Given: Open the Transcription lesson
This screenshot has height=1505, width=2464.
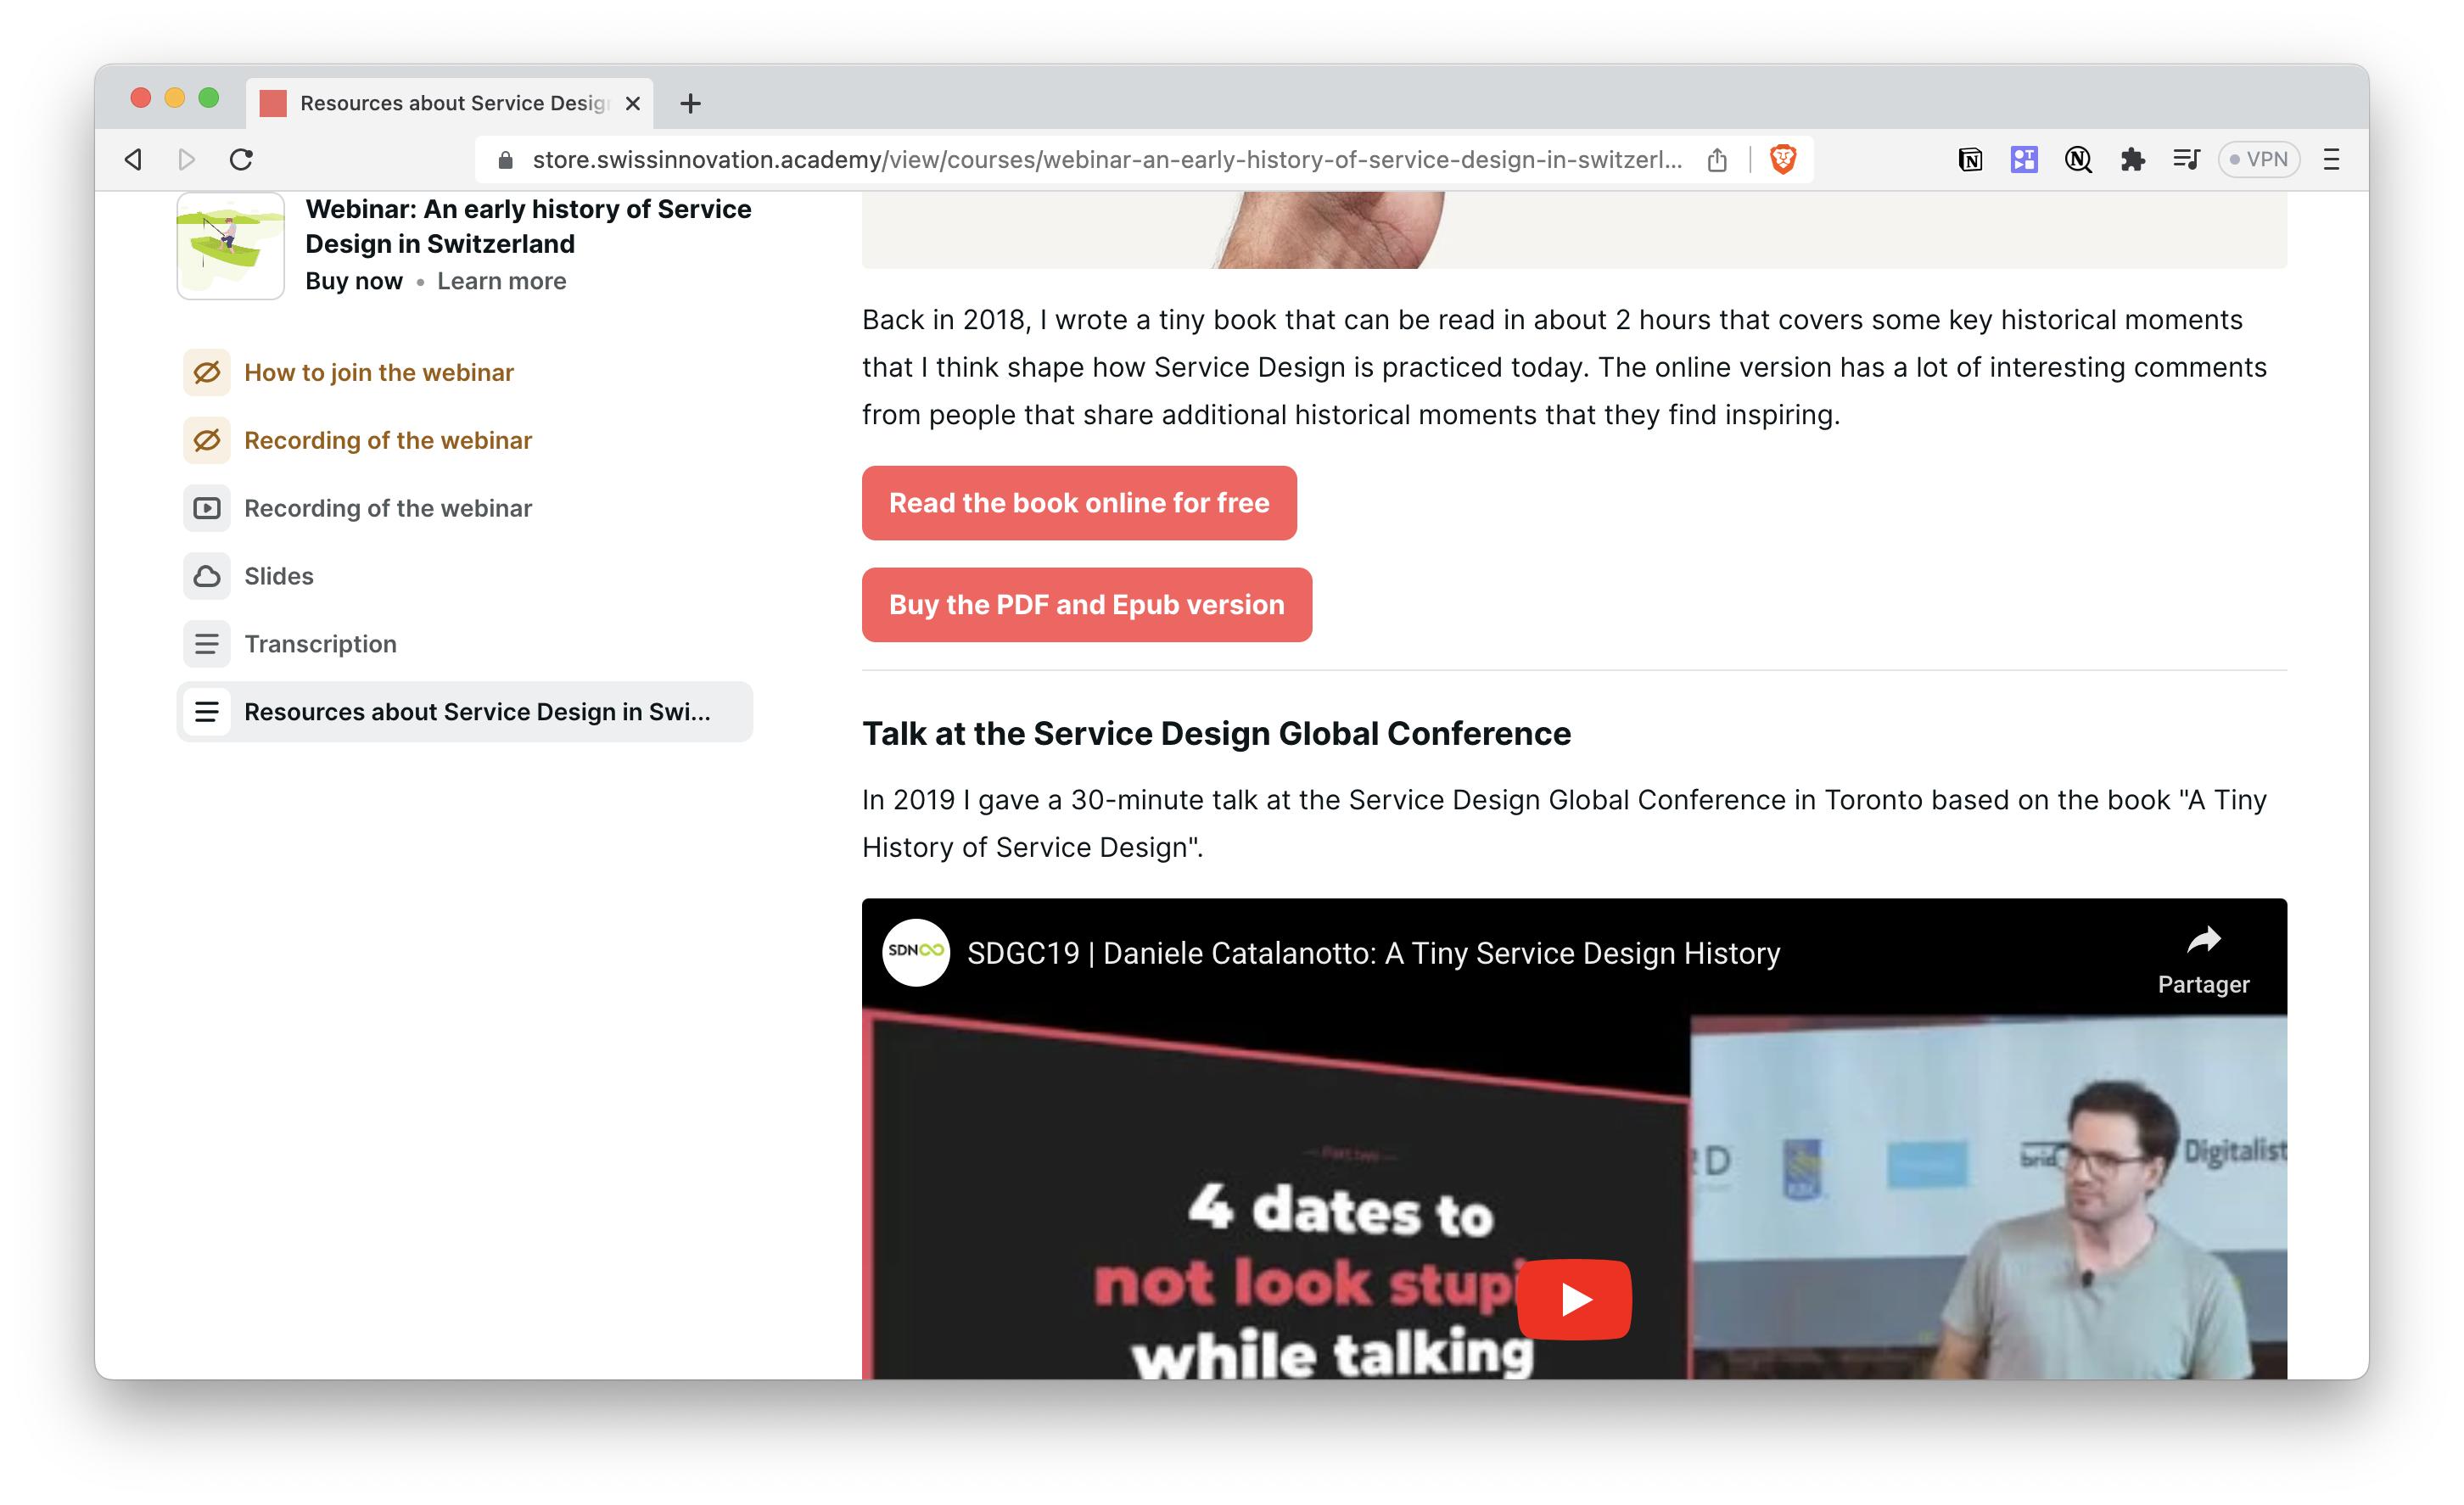Looking at the screenshot, I should [320, 644].
